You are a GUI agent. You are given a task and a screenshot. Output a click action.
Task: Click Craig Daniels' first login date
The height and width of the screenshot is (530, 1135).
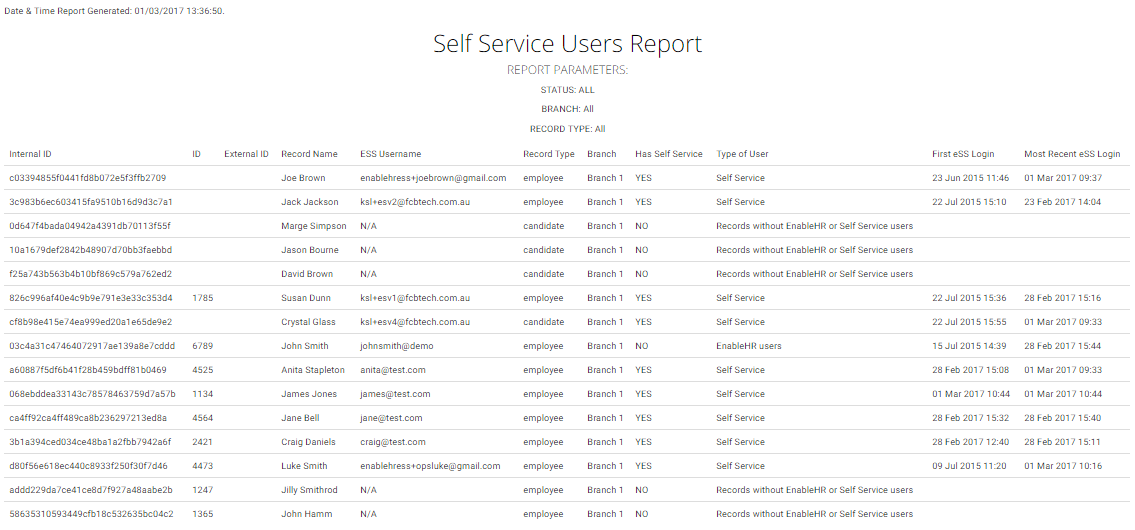point(969,442)
